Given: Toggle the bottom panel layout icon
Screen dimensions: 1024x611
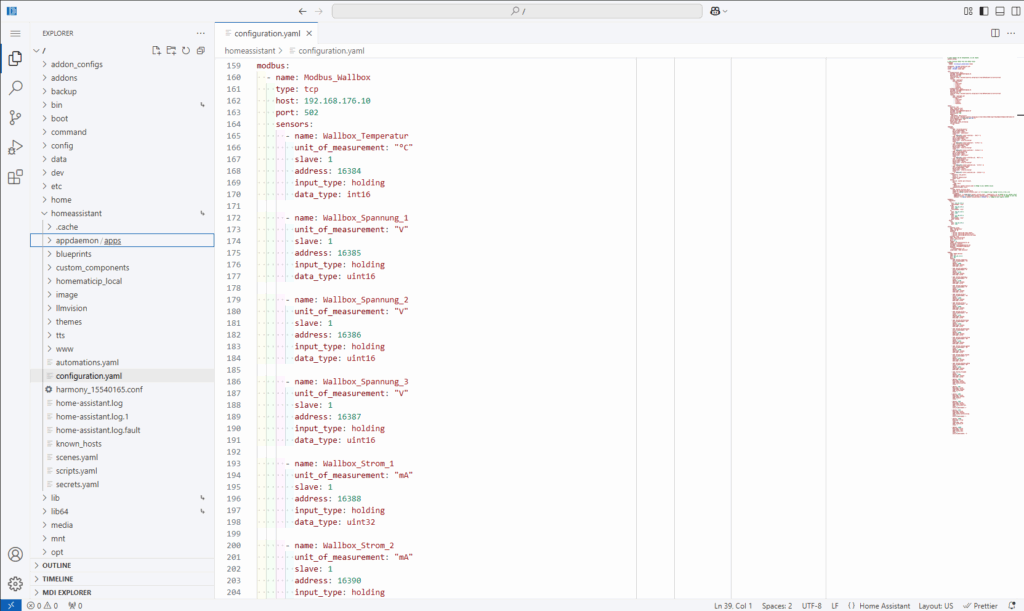Looking at the screenshot, I should click(x=1000, y=11).
